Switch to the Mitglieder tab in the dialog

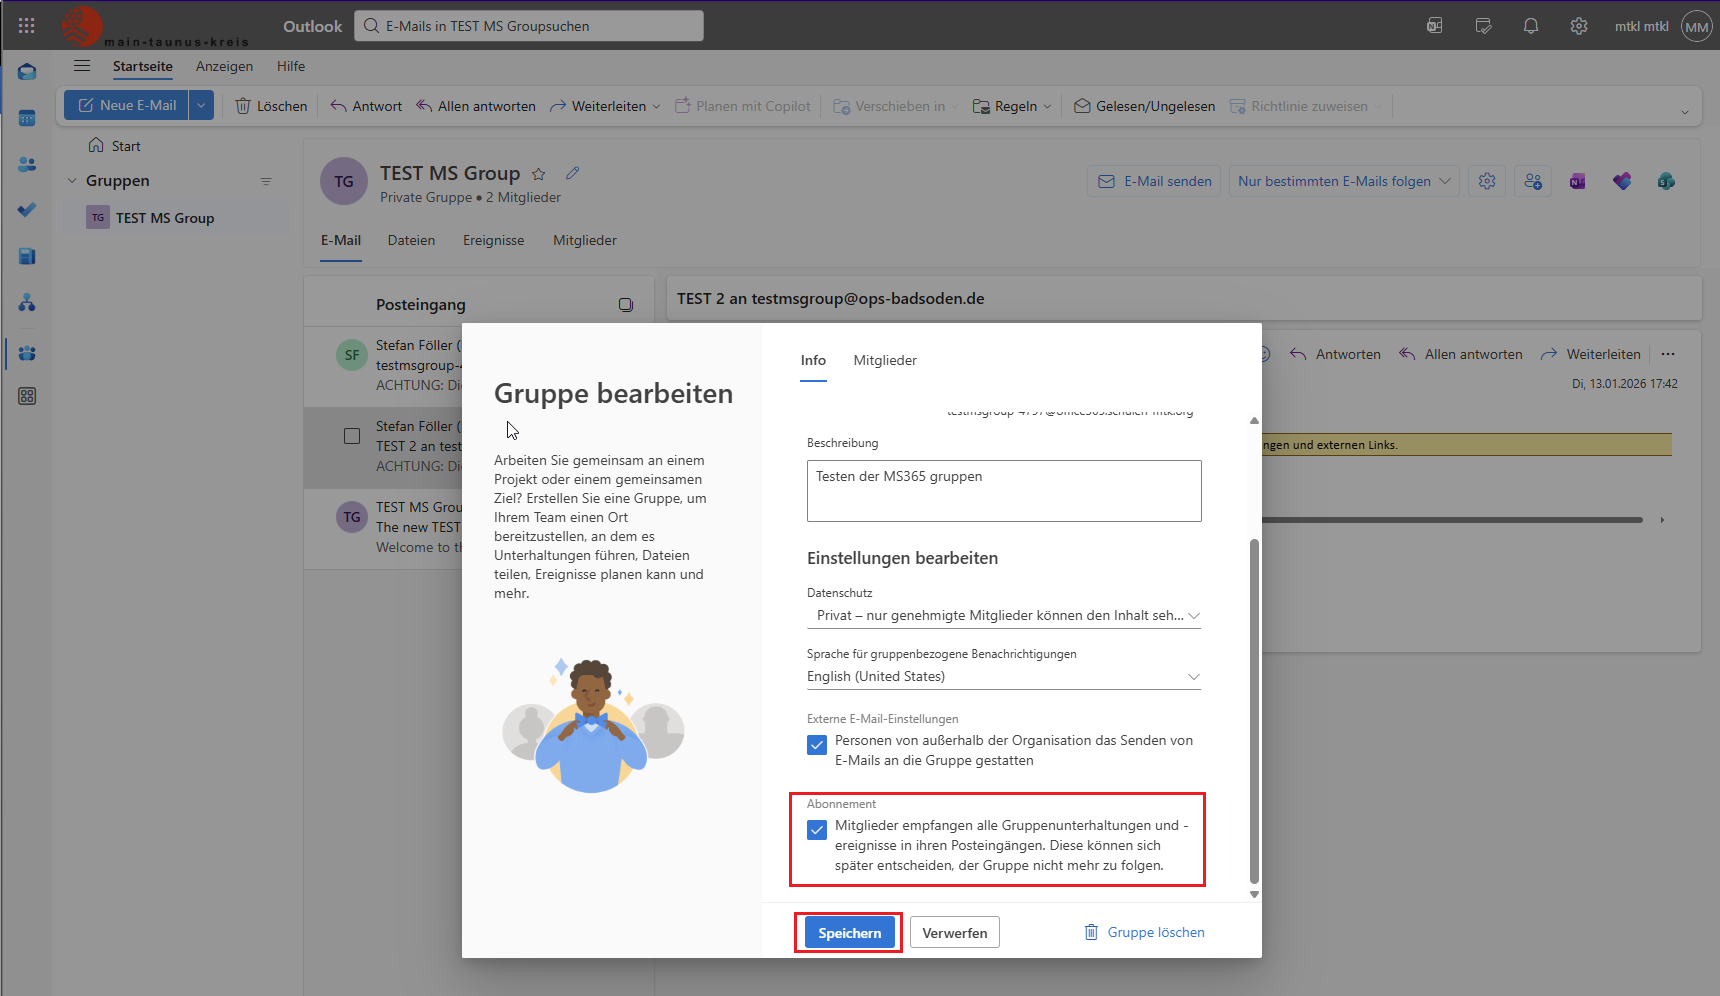pos(884,360)
